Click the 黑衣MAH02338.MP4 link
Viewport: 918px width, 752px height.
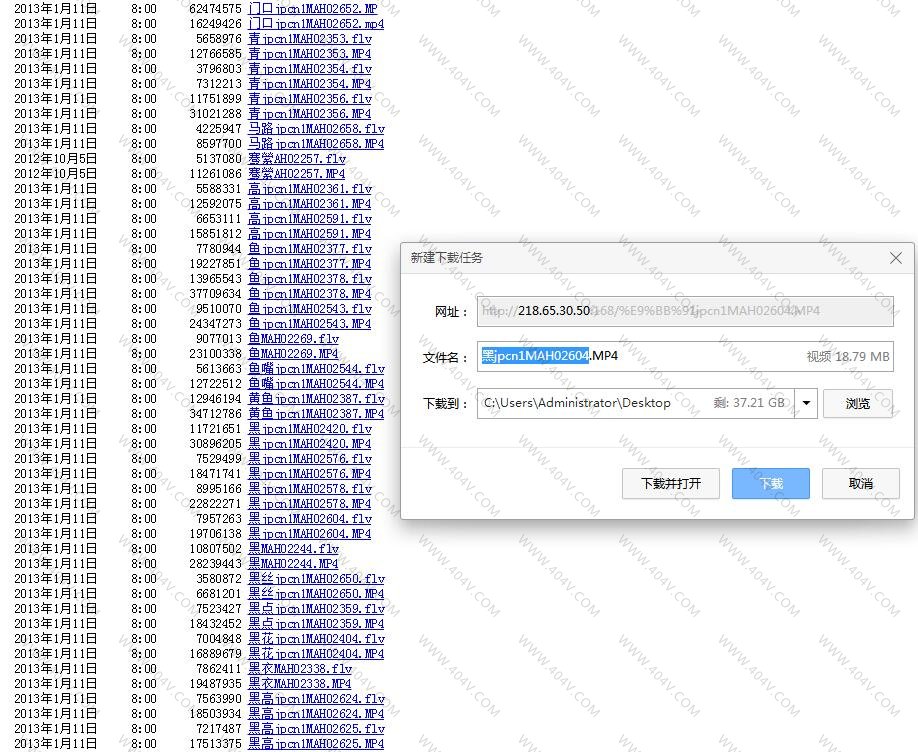coord(300,684)
